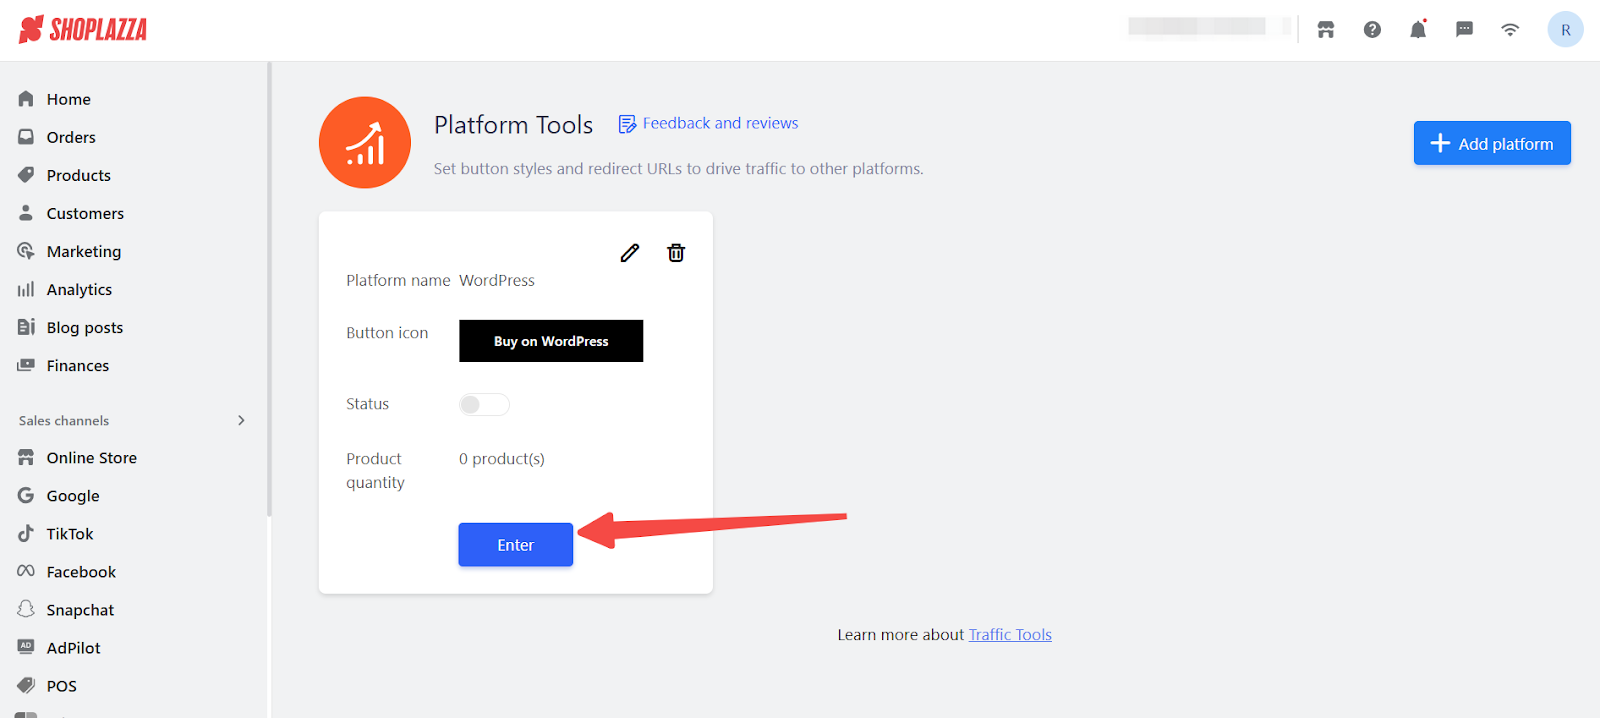Click the blue Enter button
Viewport: 1600px width, 718px height.
tap(516, 545)
